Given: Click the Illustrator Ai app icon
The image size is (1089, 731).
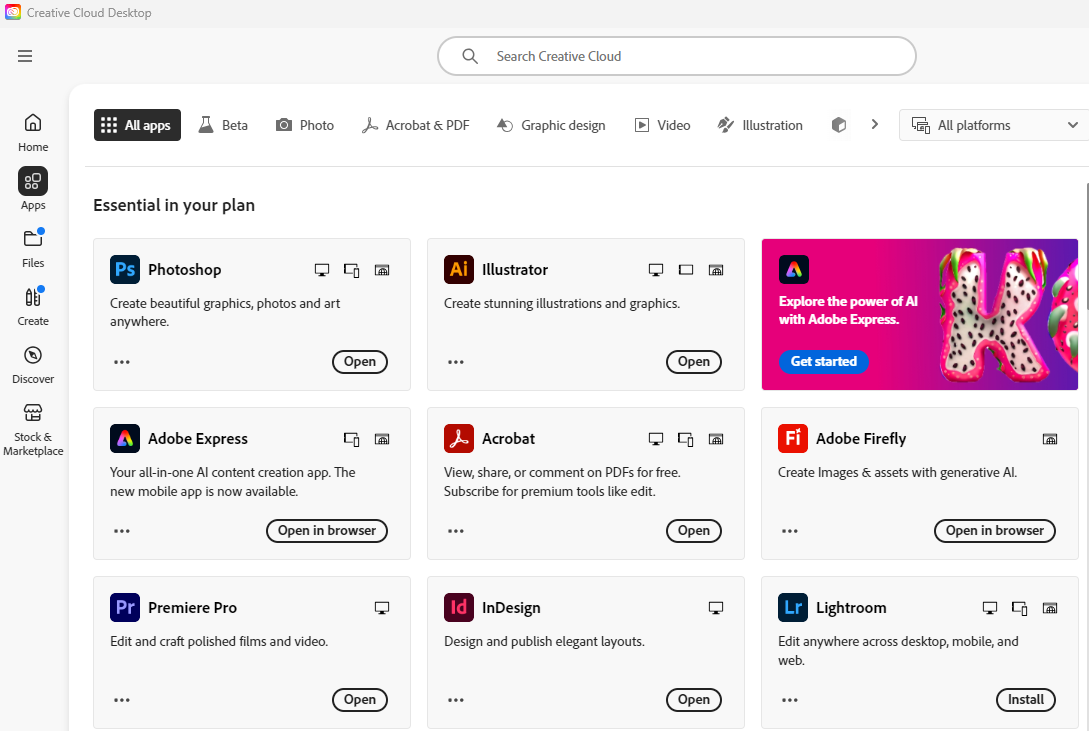Looking at the screenshot, I should click(459, 269).
